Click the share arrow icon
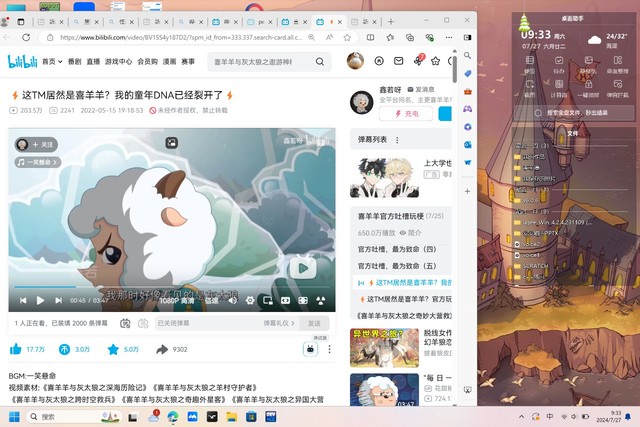The height and width of the screenshot is (427, 640). pyautogui.click(x=161, y=349)
